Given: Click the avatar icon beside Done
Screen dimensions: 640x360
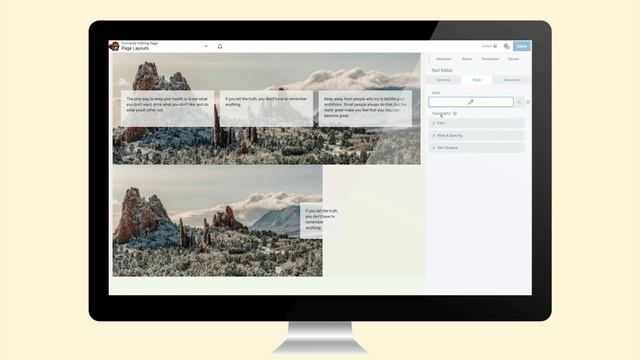Looking at the screenshot, I should point(507,46).
